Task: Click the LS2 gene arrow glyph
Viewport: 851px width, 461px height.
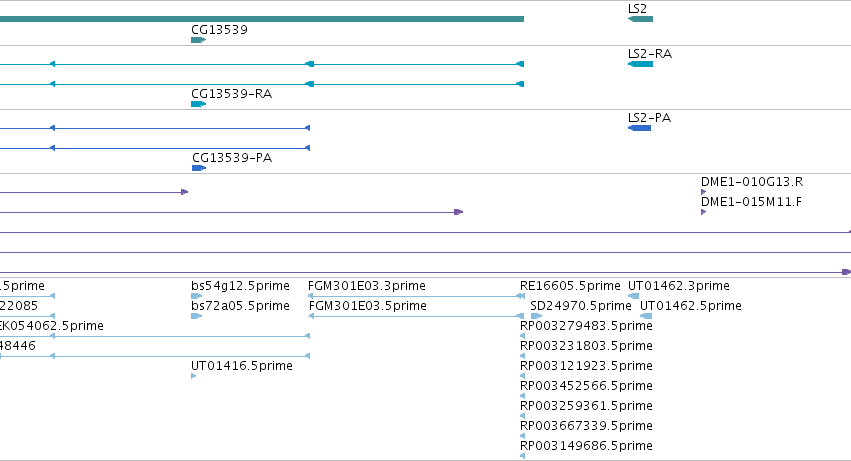Action: click(640, 19)
